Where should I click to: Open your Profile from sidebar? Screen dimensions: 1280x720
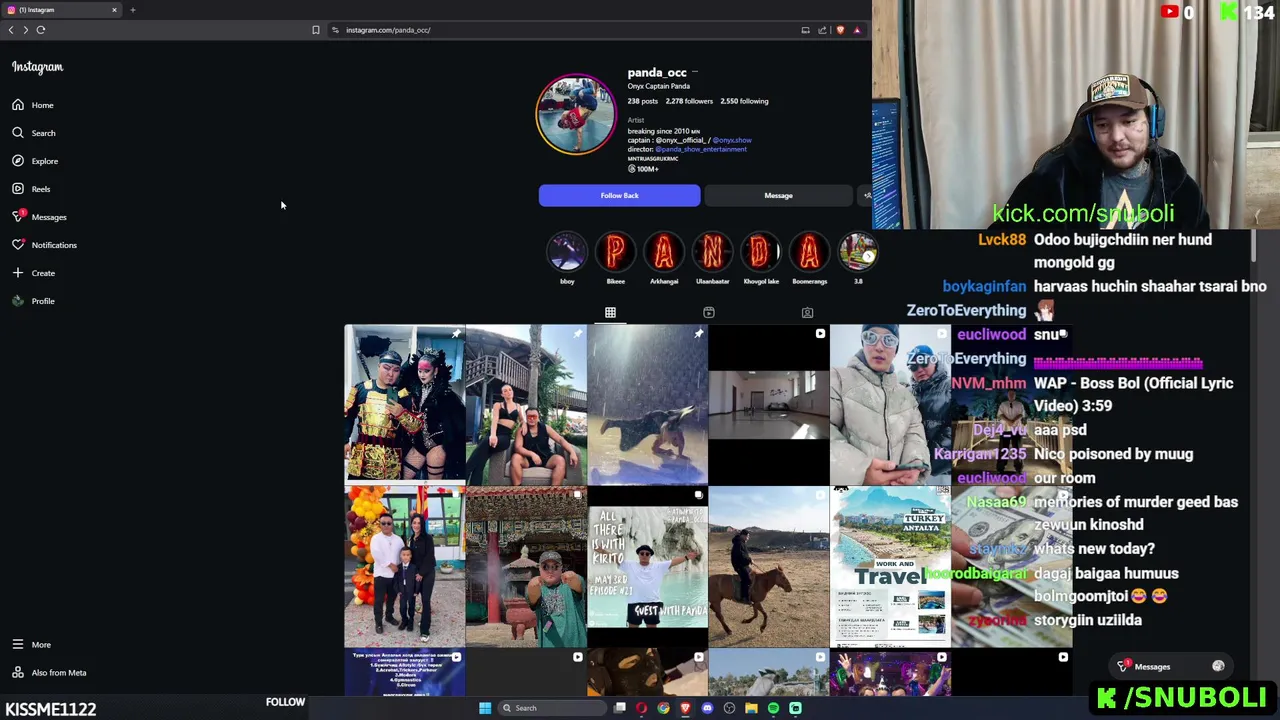(33, 301)
